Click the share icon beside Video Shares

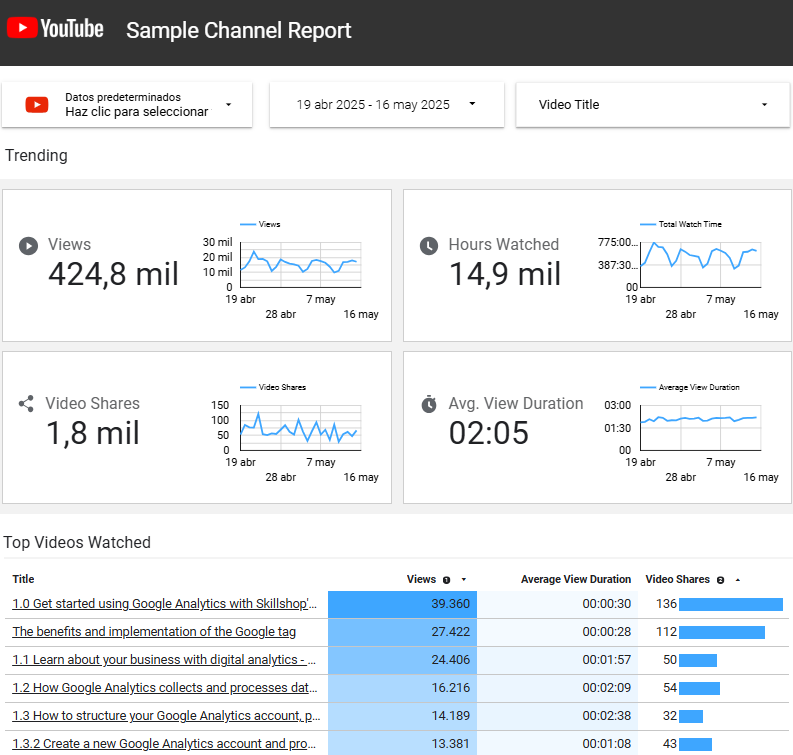(26, 404)
